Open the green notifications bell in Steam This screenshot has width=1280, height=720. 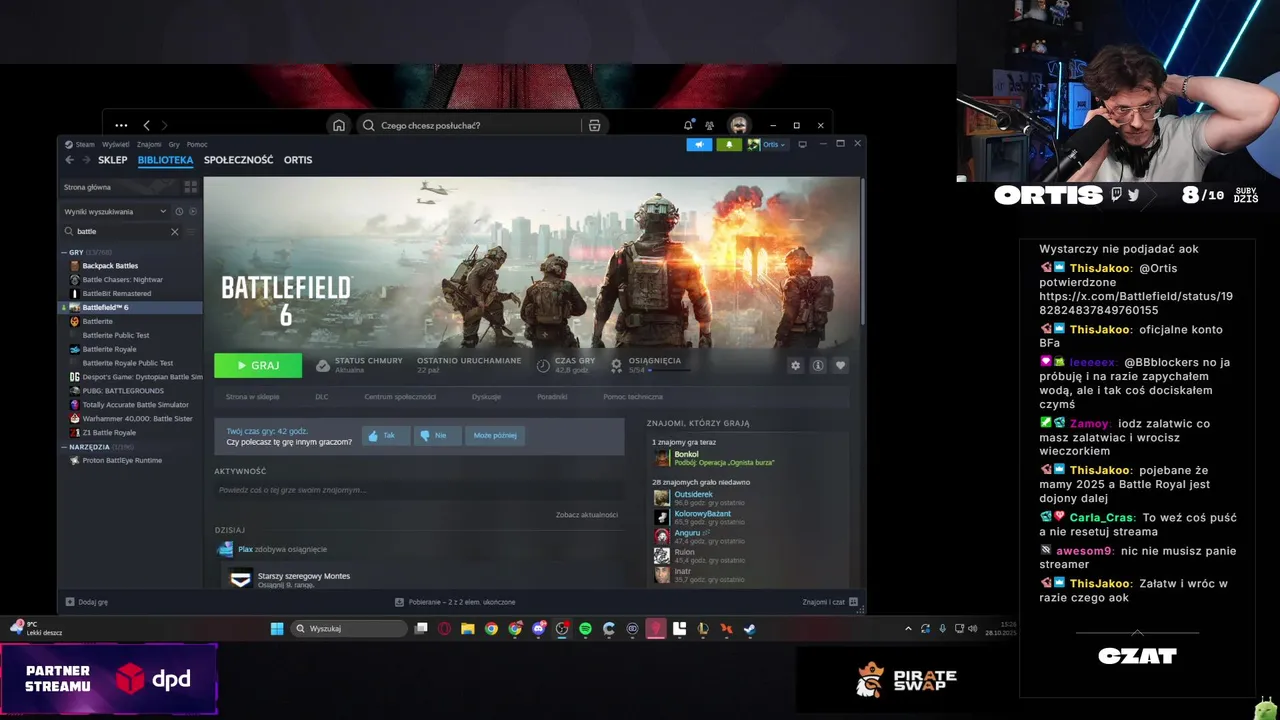tap(729, 144)
